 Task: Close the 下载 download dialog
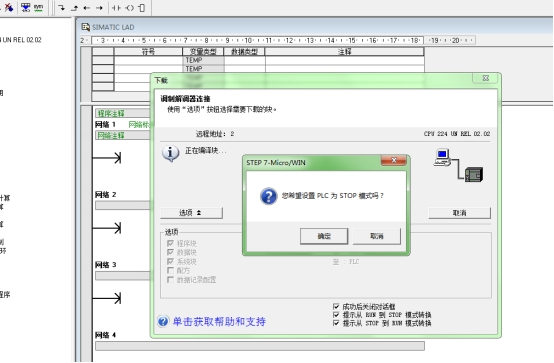[x=485, y=78]
